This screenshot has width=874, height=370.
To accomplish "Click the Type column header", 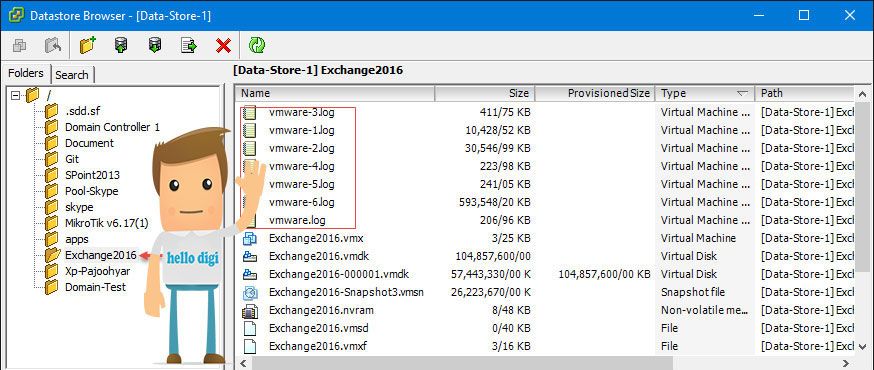I will click(x=705, y=94).
